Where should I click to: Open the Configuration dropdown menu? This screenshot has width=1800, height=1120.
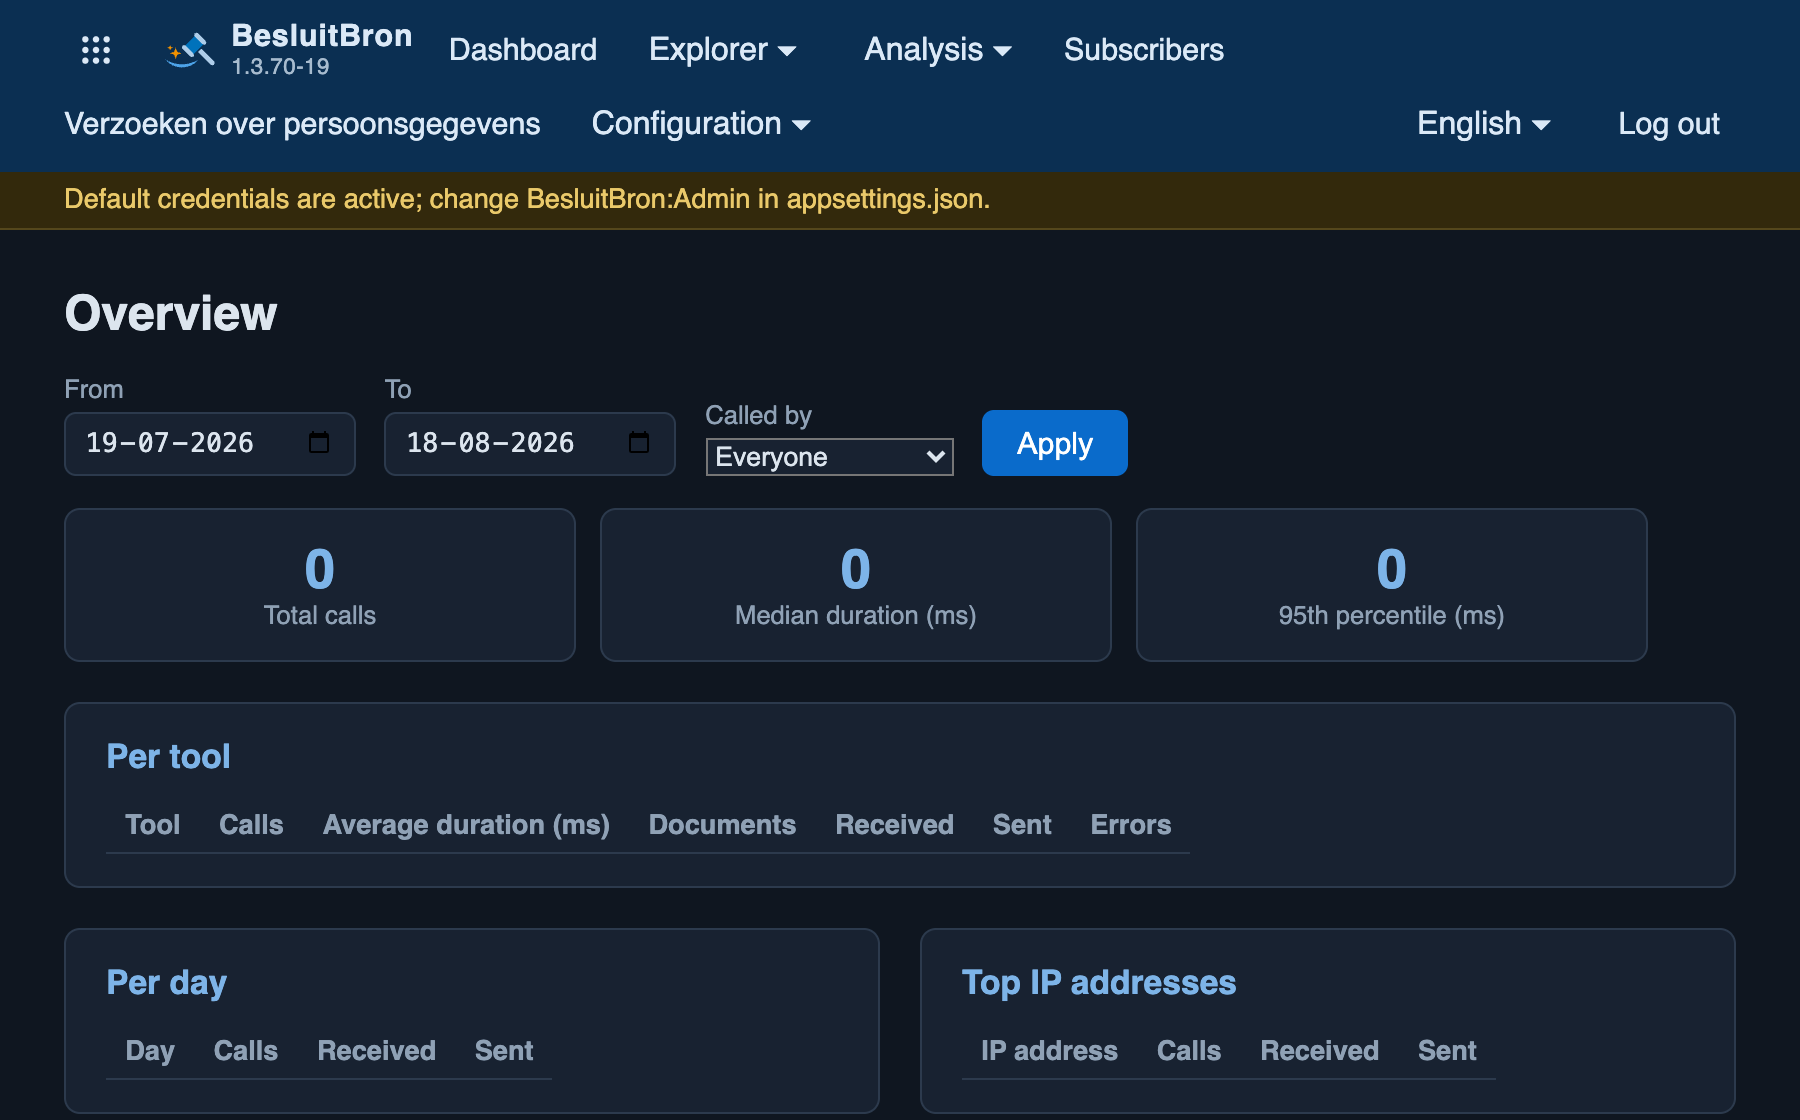701,124
